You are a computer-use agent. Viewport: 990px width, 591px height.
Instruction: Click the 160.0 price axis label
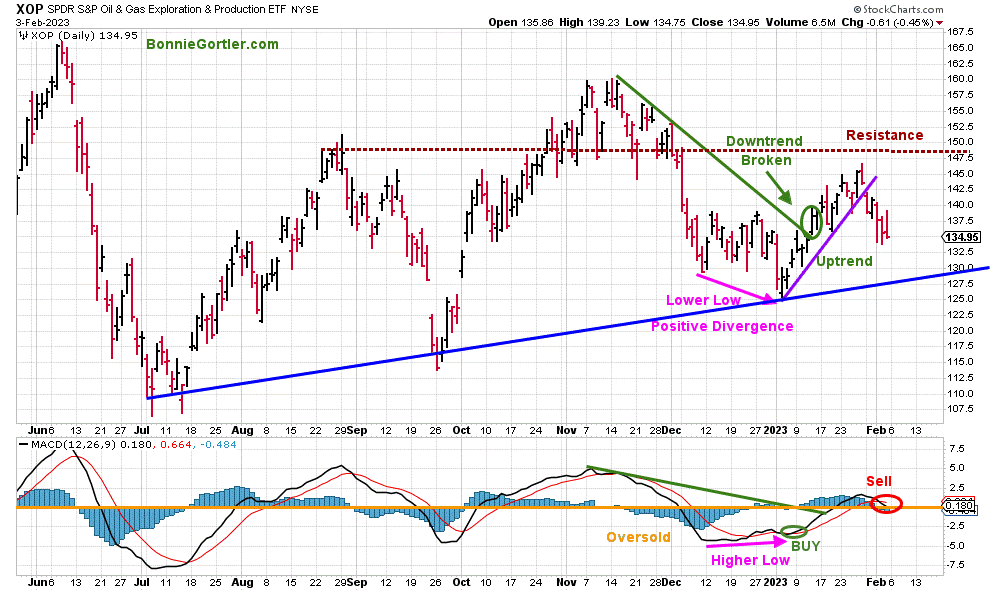pyautogui.click(x=960, y=79)
